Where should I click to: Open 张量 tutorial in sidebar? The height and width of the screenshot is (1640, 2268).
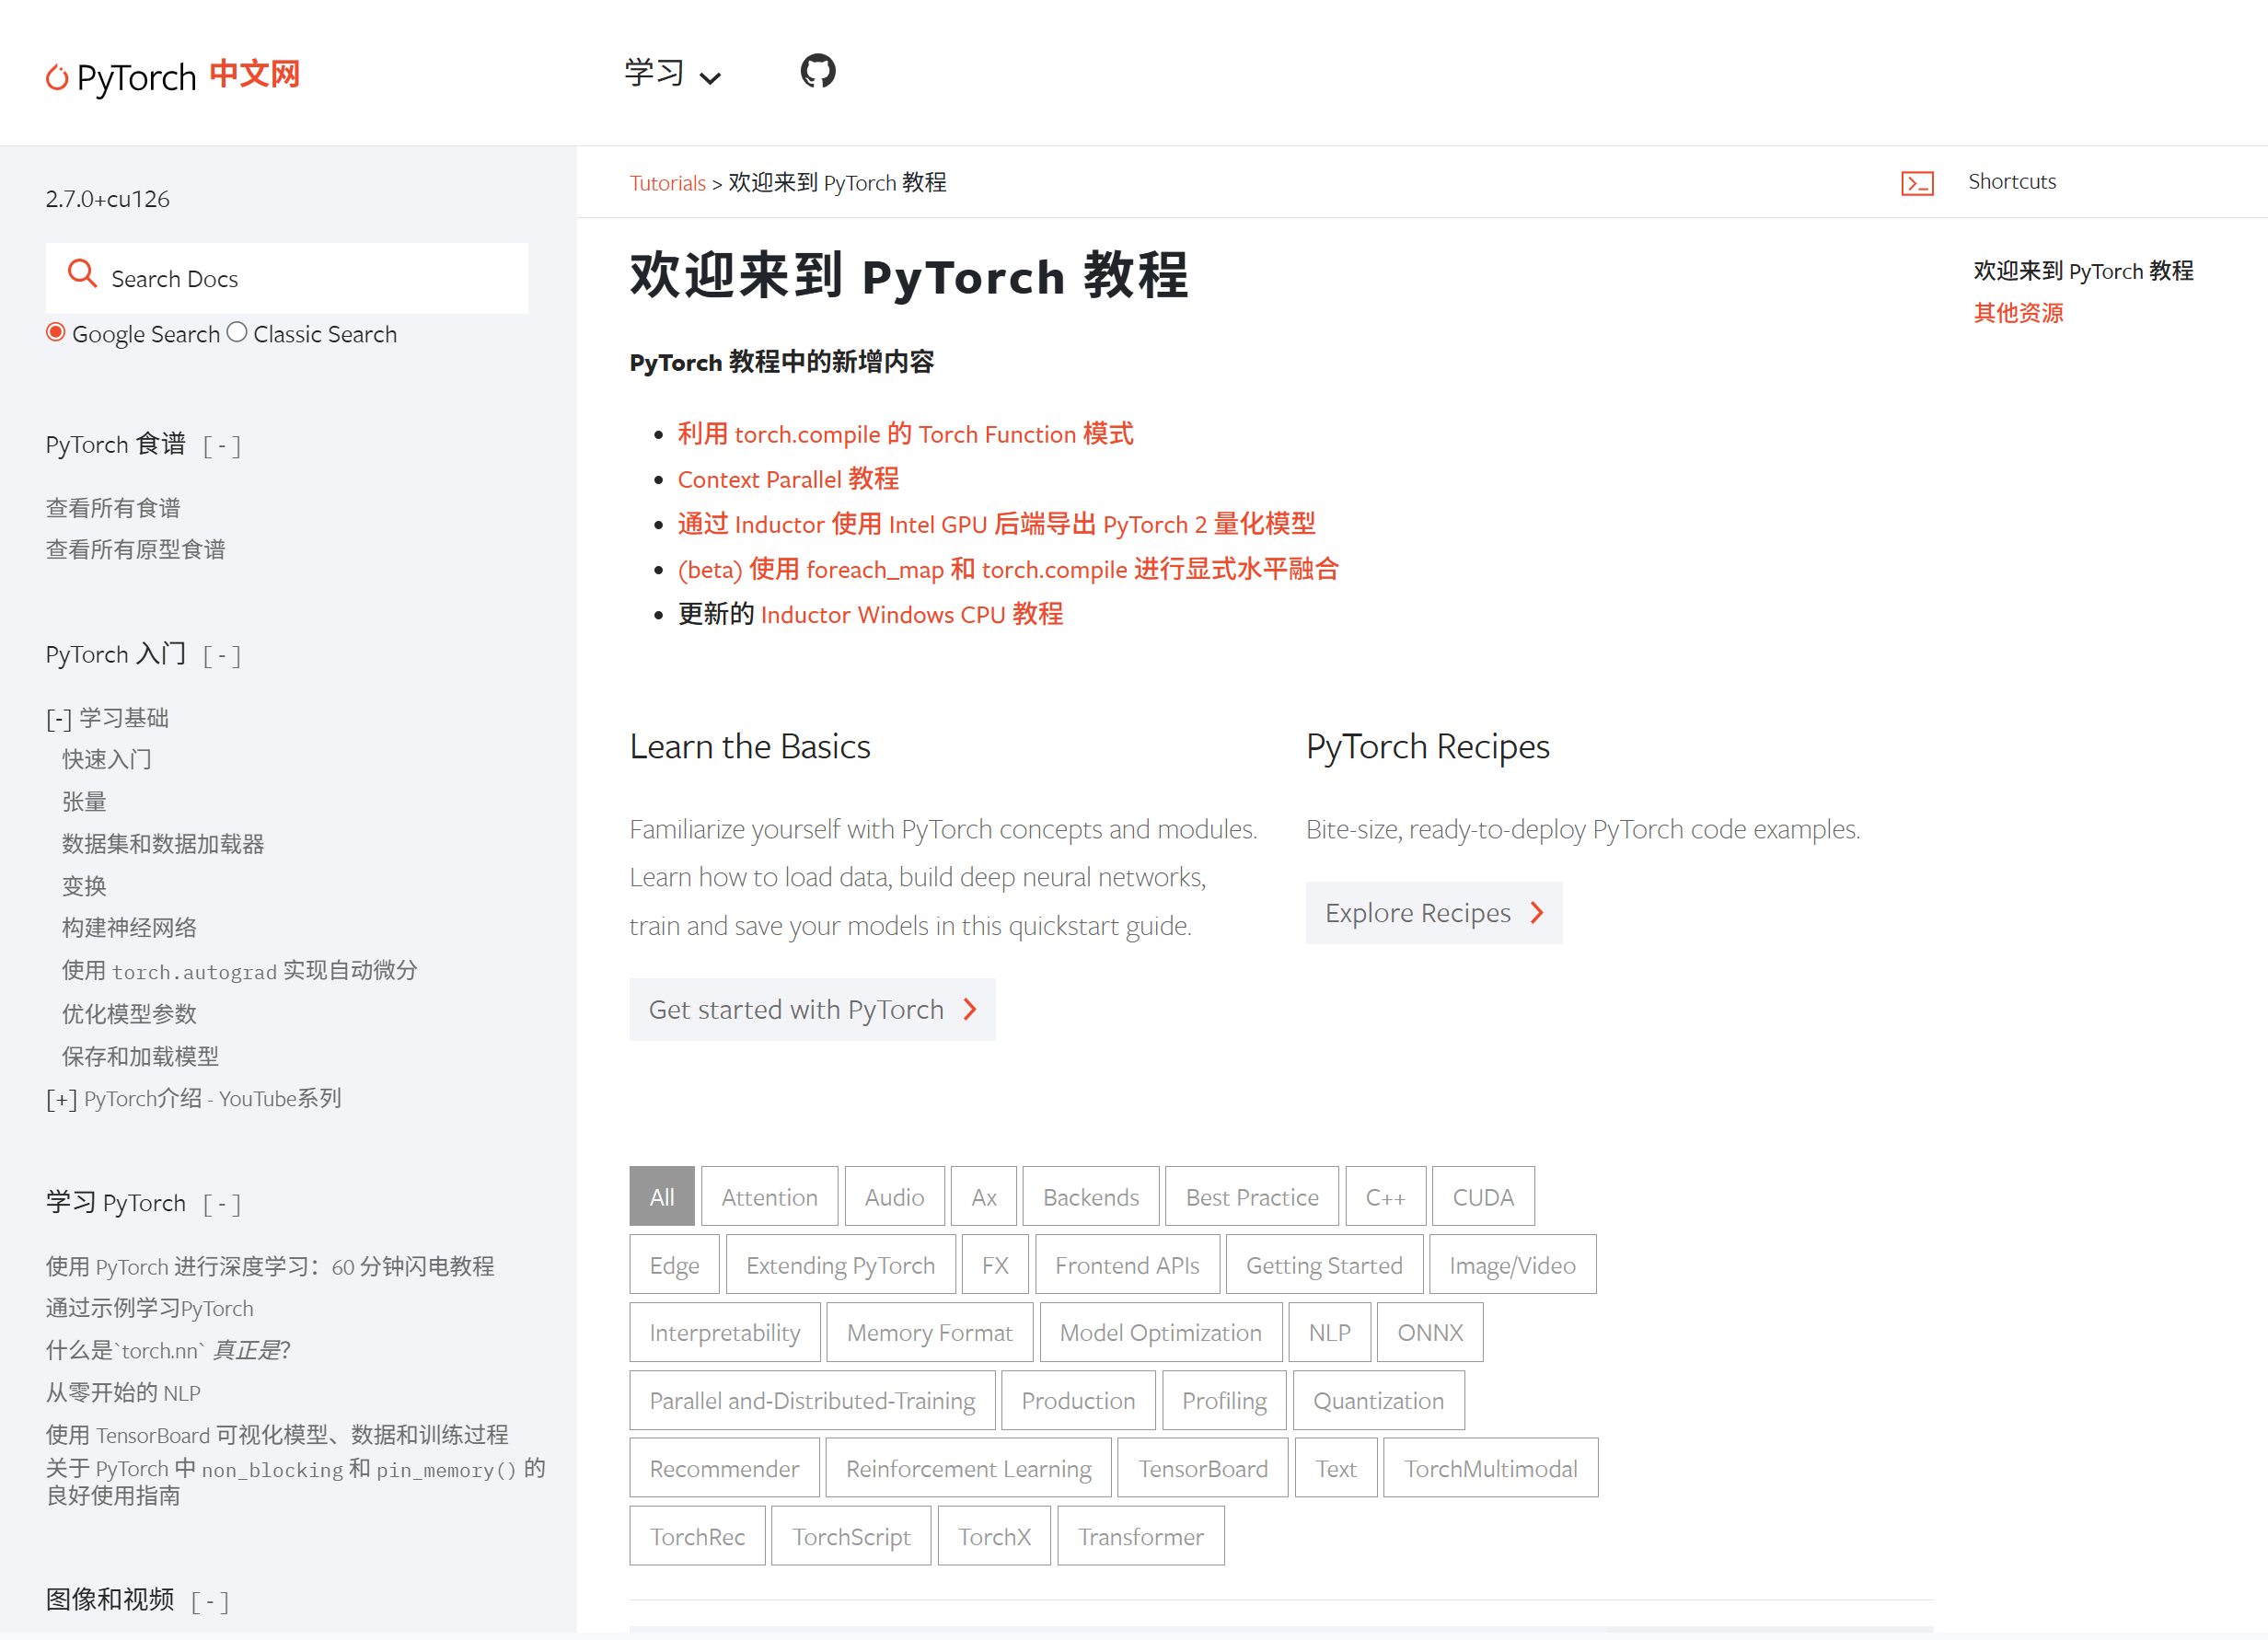point(84,803)
